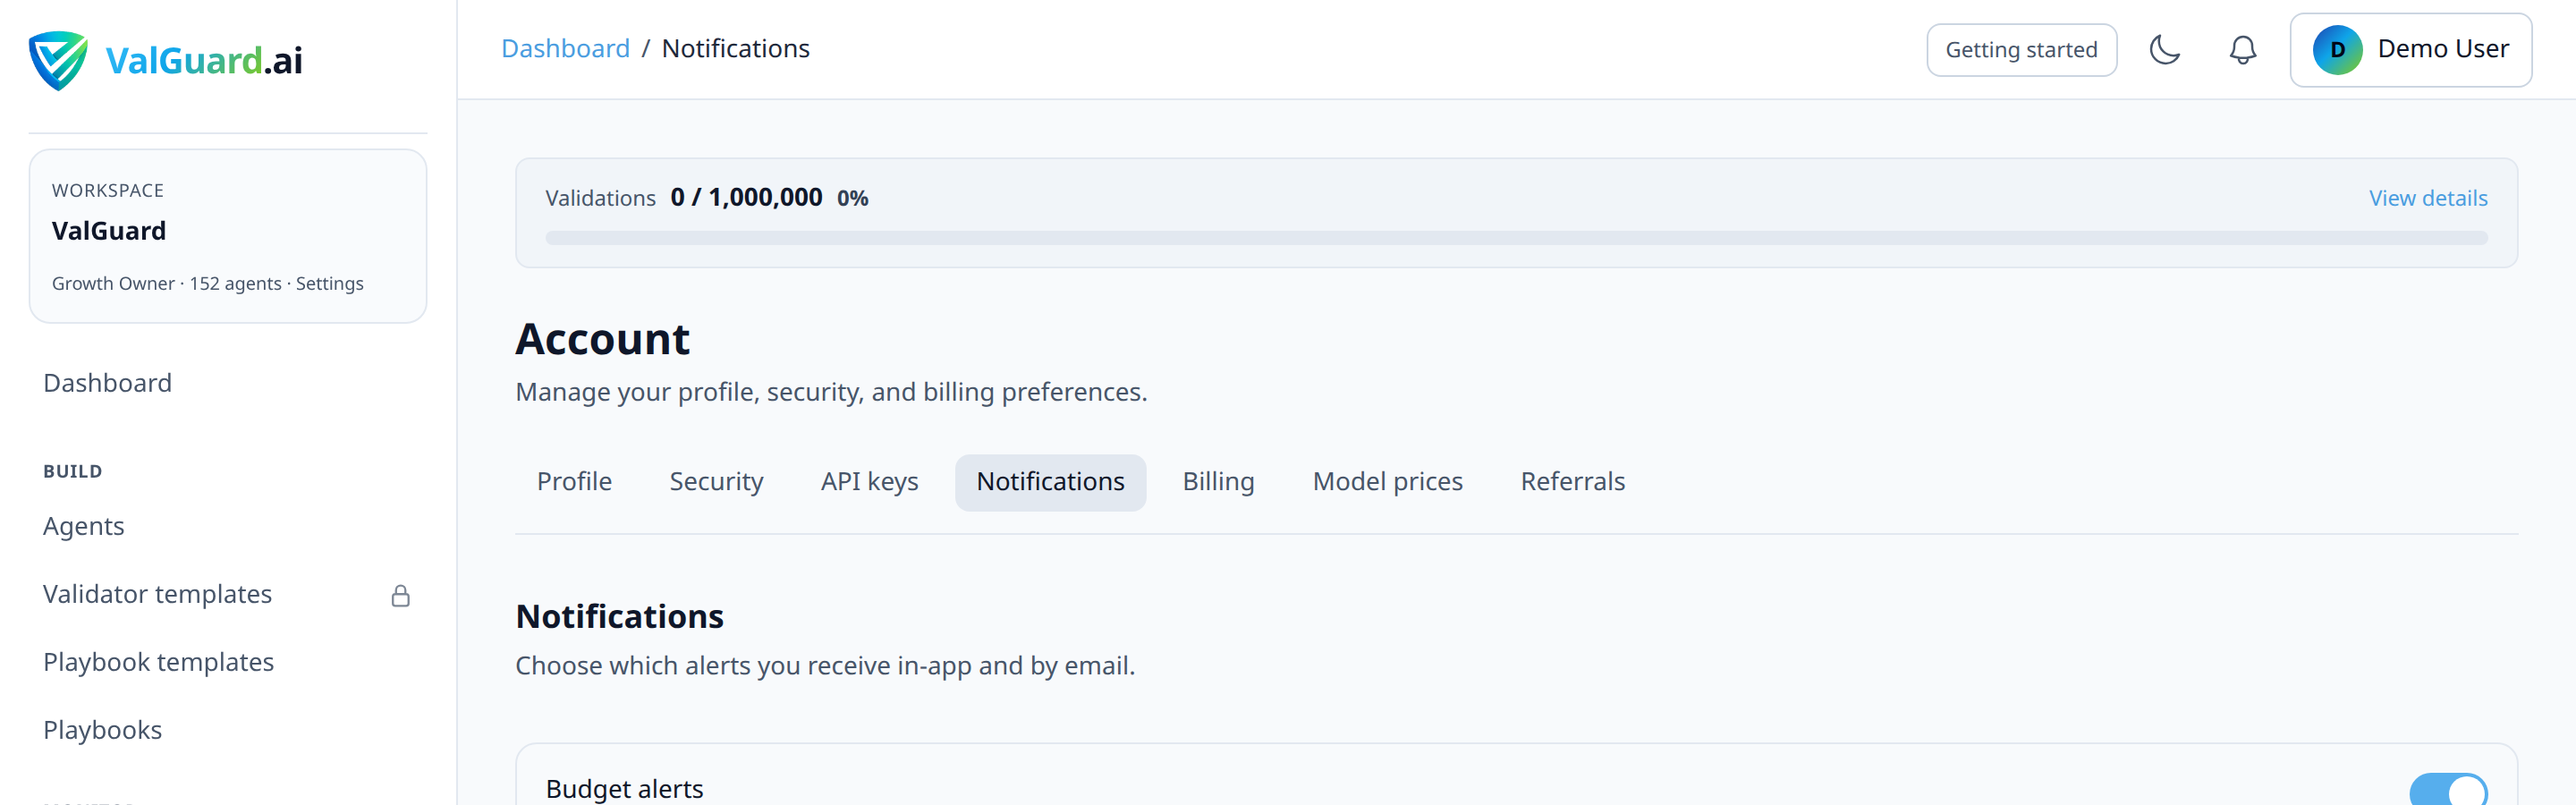
Task: Open the Demo User account menu
Action: [2410, 50]
